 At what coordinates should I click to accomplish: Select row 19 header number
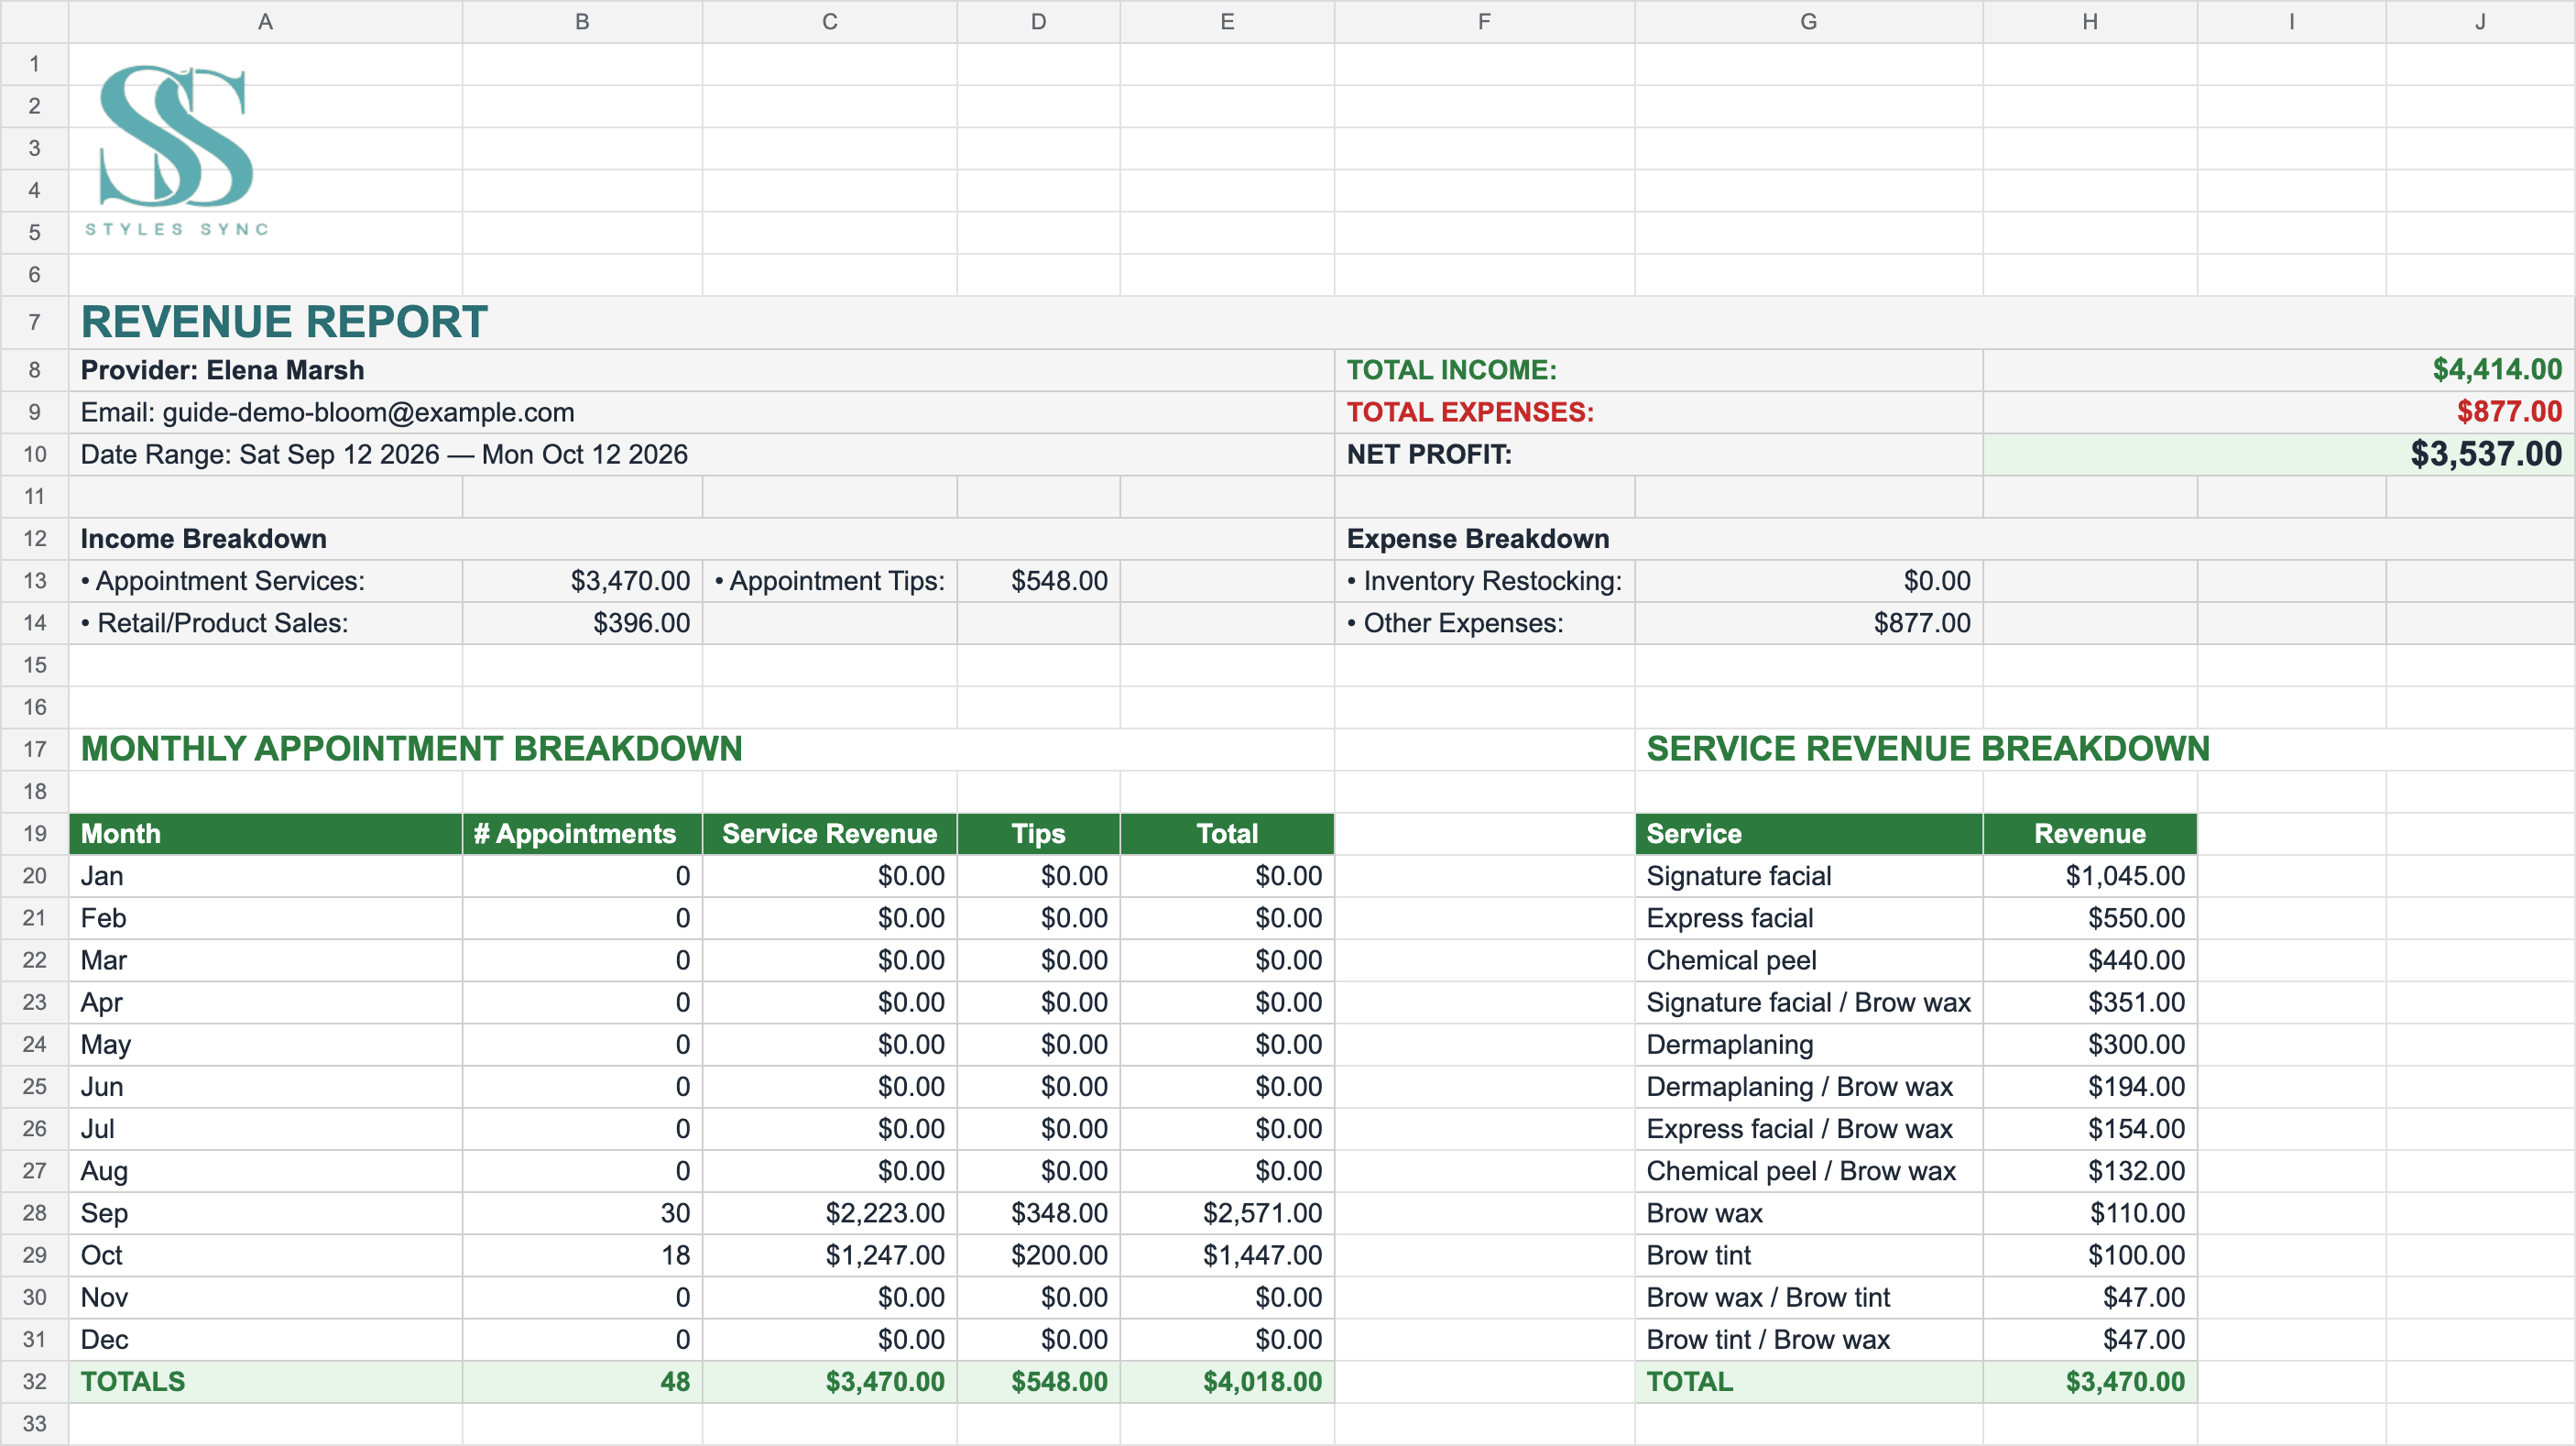pos(35,834)
